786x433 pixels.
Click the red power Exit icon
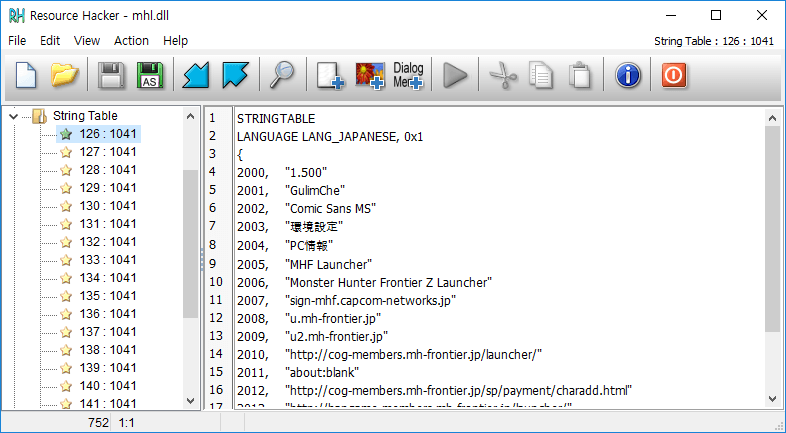tap(674, 75)
